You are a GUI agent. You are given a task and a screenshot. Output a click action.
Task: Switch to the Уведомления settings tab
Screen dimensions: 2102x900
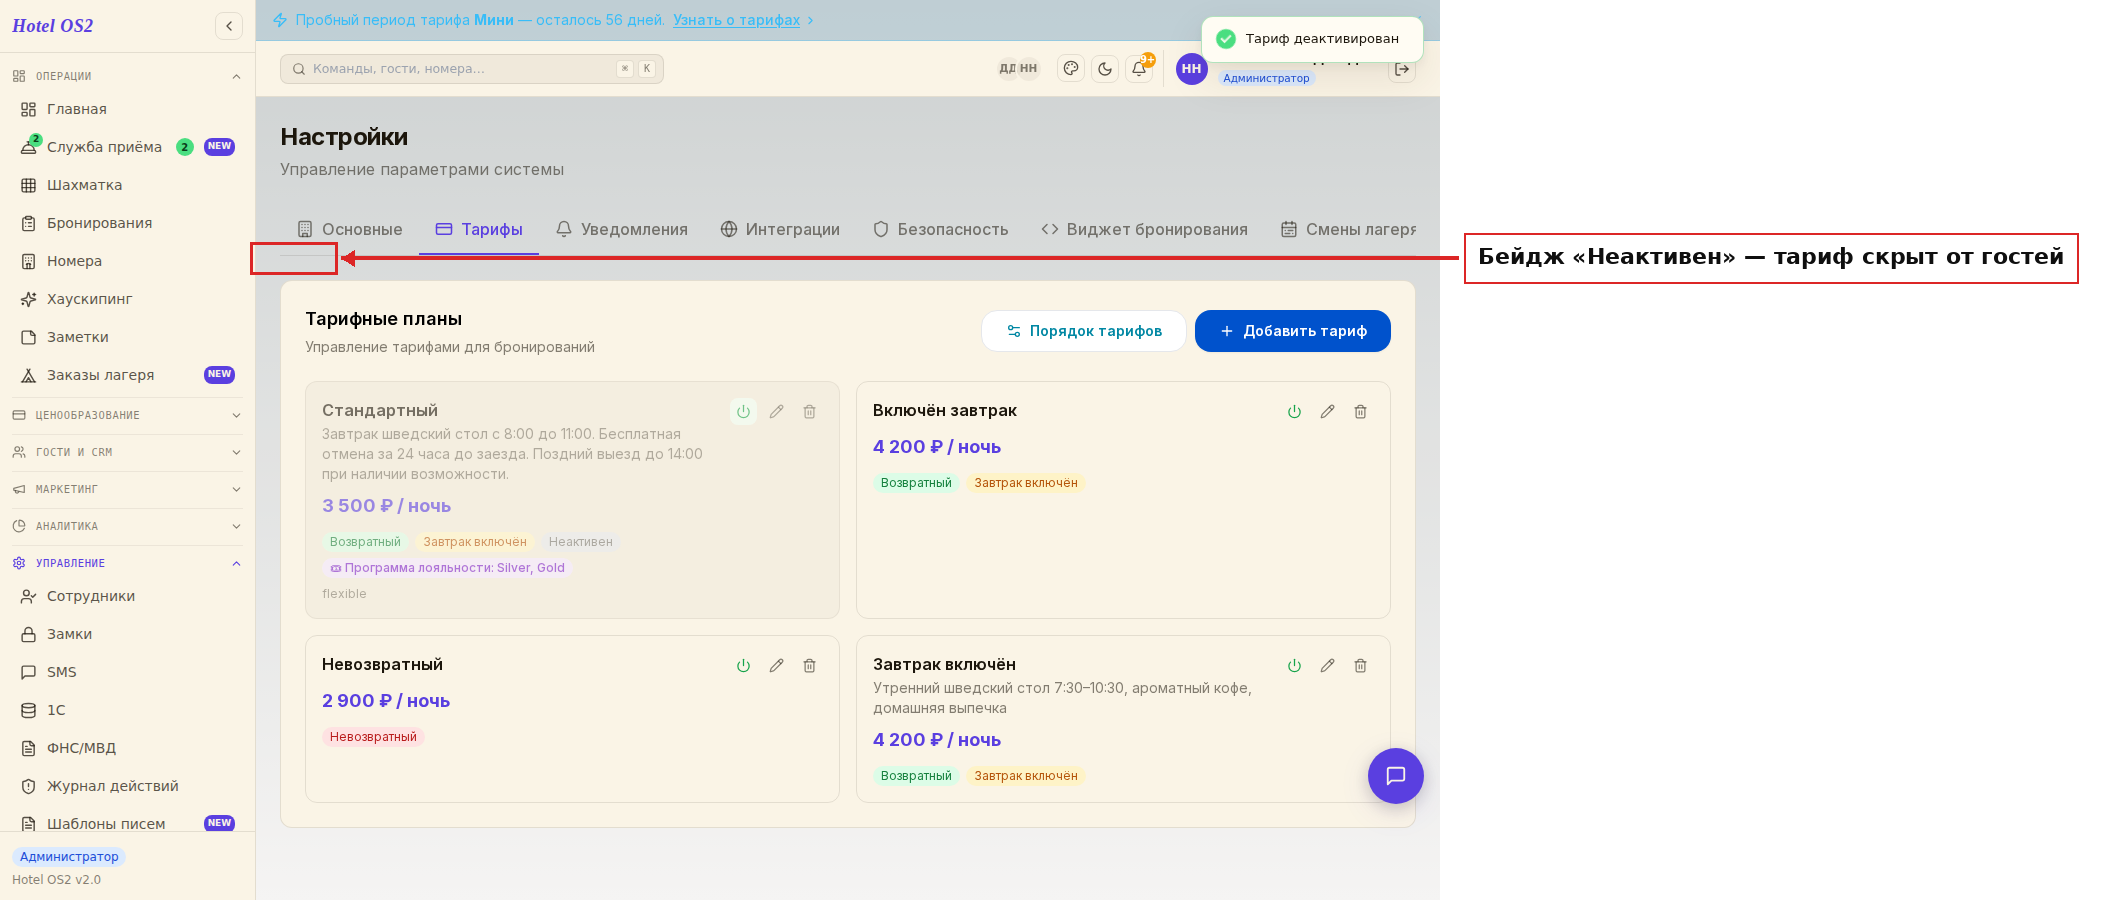click(621, 230)
